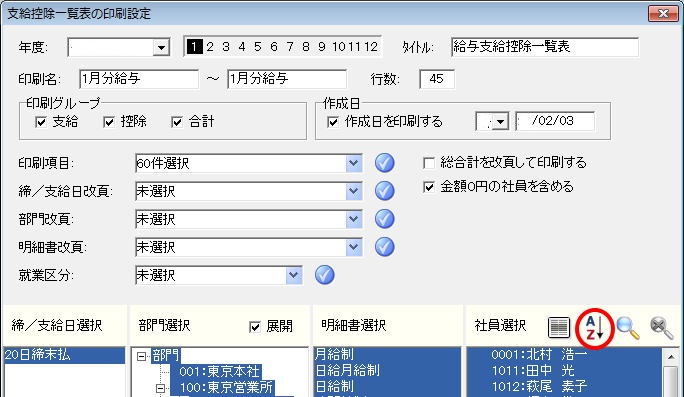The width and height of the screenshot is (684, 397).
Task: Open the era dropdown next to creation date
Action: tap(501, 122)
